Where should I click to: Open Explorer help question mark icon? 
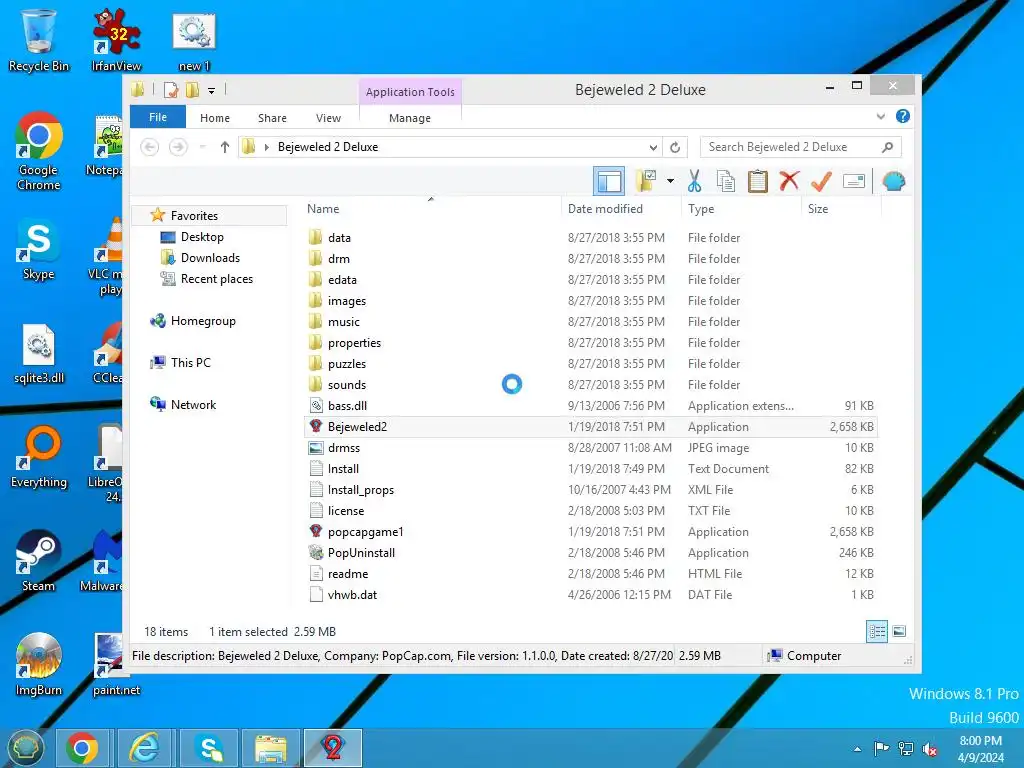[x=903, y=116]
